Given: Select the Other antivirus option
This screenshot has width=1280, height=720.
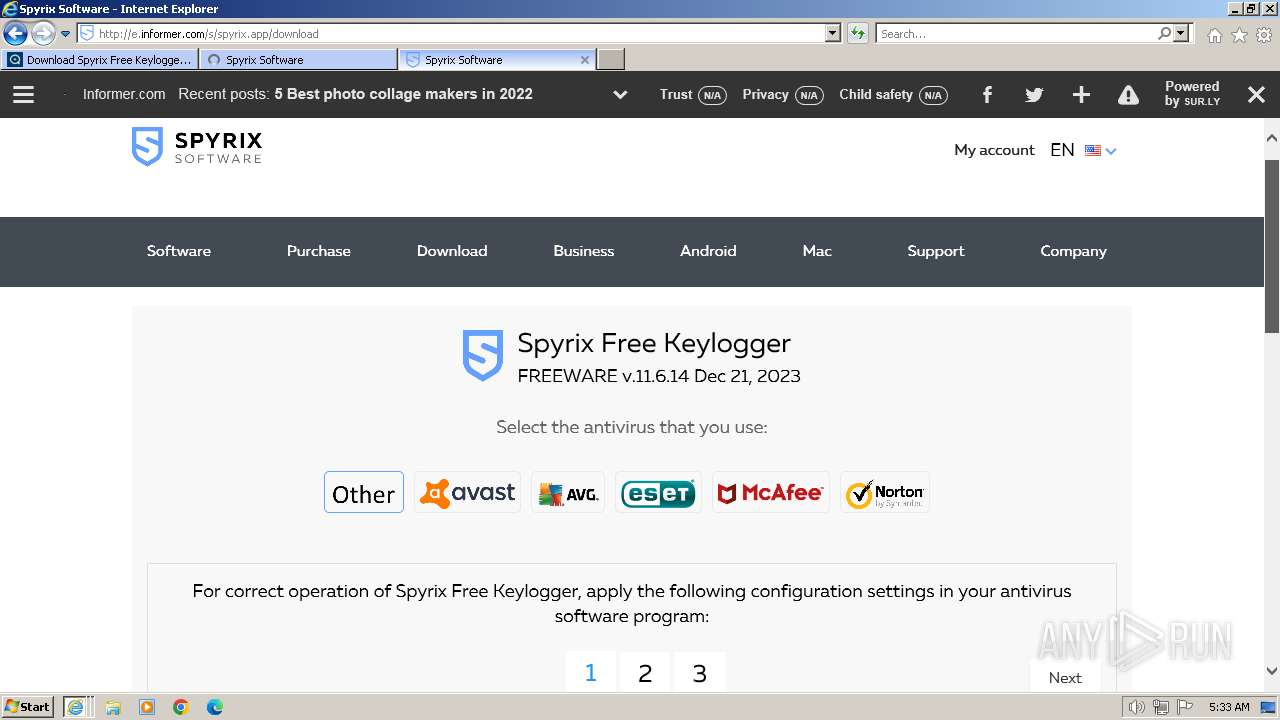Looking at the screenshot, I should (x=364, y=492).
